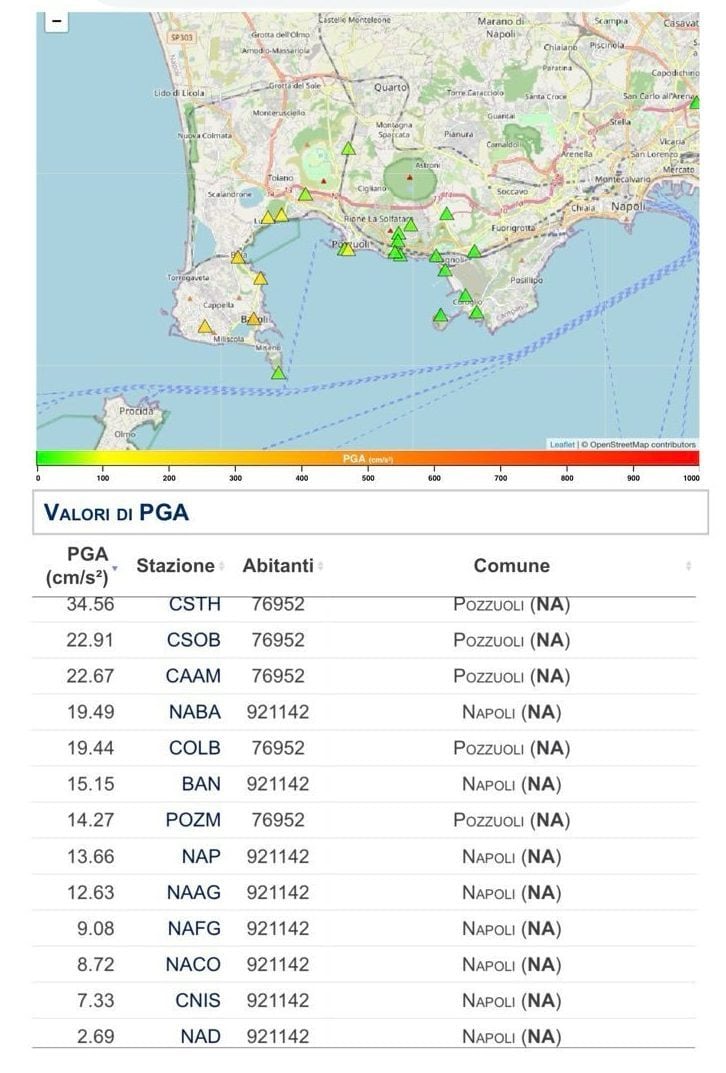The image size is (726, 1073).
Task: Click the Valori di PGA heading
Action: click(x=116, y=512)
